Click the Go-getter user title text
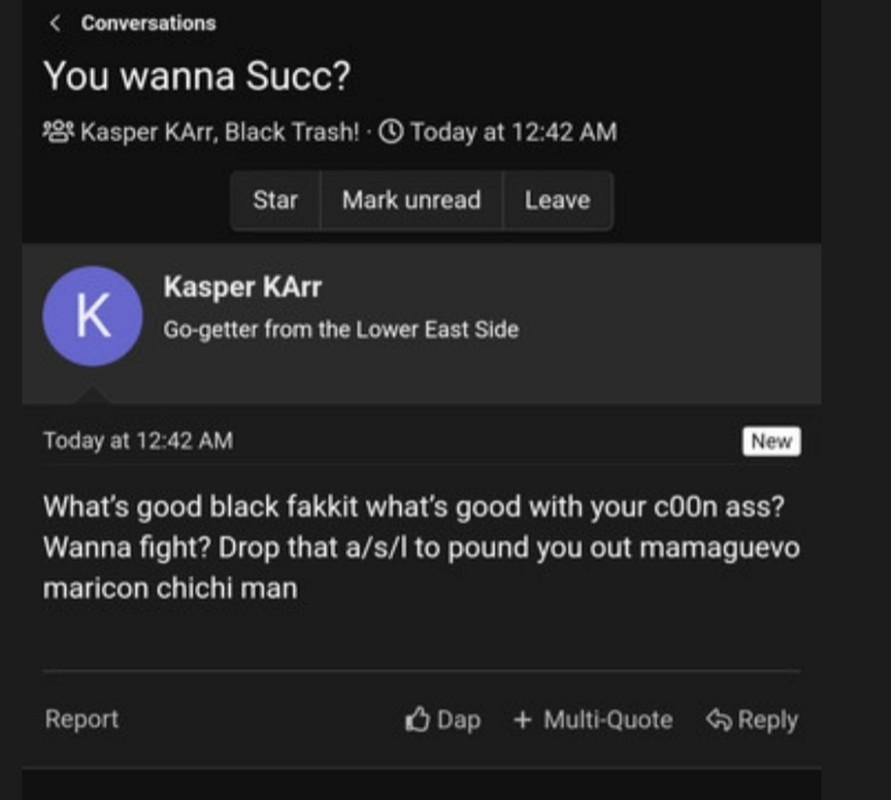Image resolution: width=891 pixels, height=800 pixels. (x=341, y=329)
